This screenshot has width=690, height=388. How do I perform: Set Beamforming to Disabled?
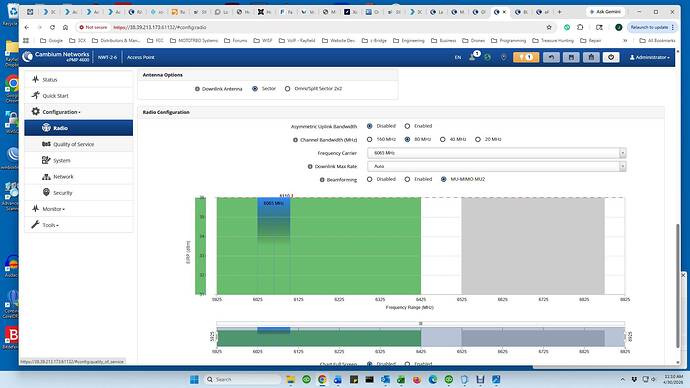coord(370,179)
